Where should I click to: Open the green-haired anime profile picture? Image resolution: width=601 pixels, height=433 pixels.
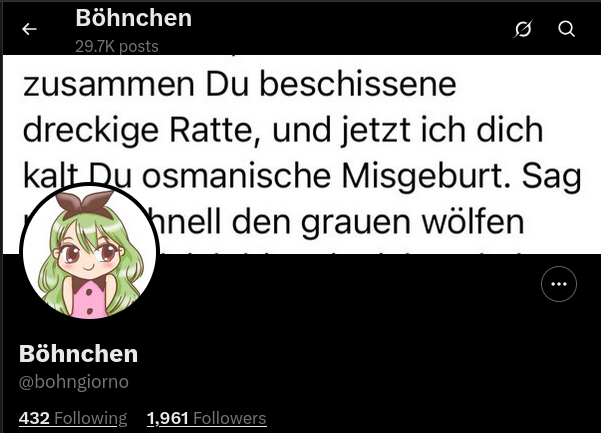pos(89,252)
